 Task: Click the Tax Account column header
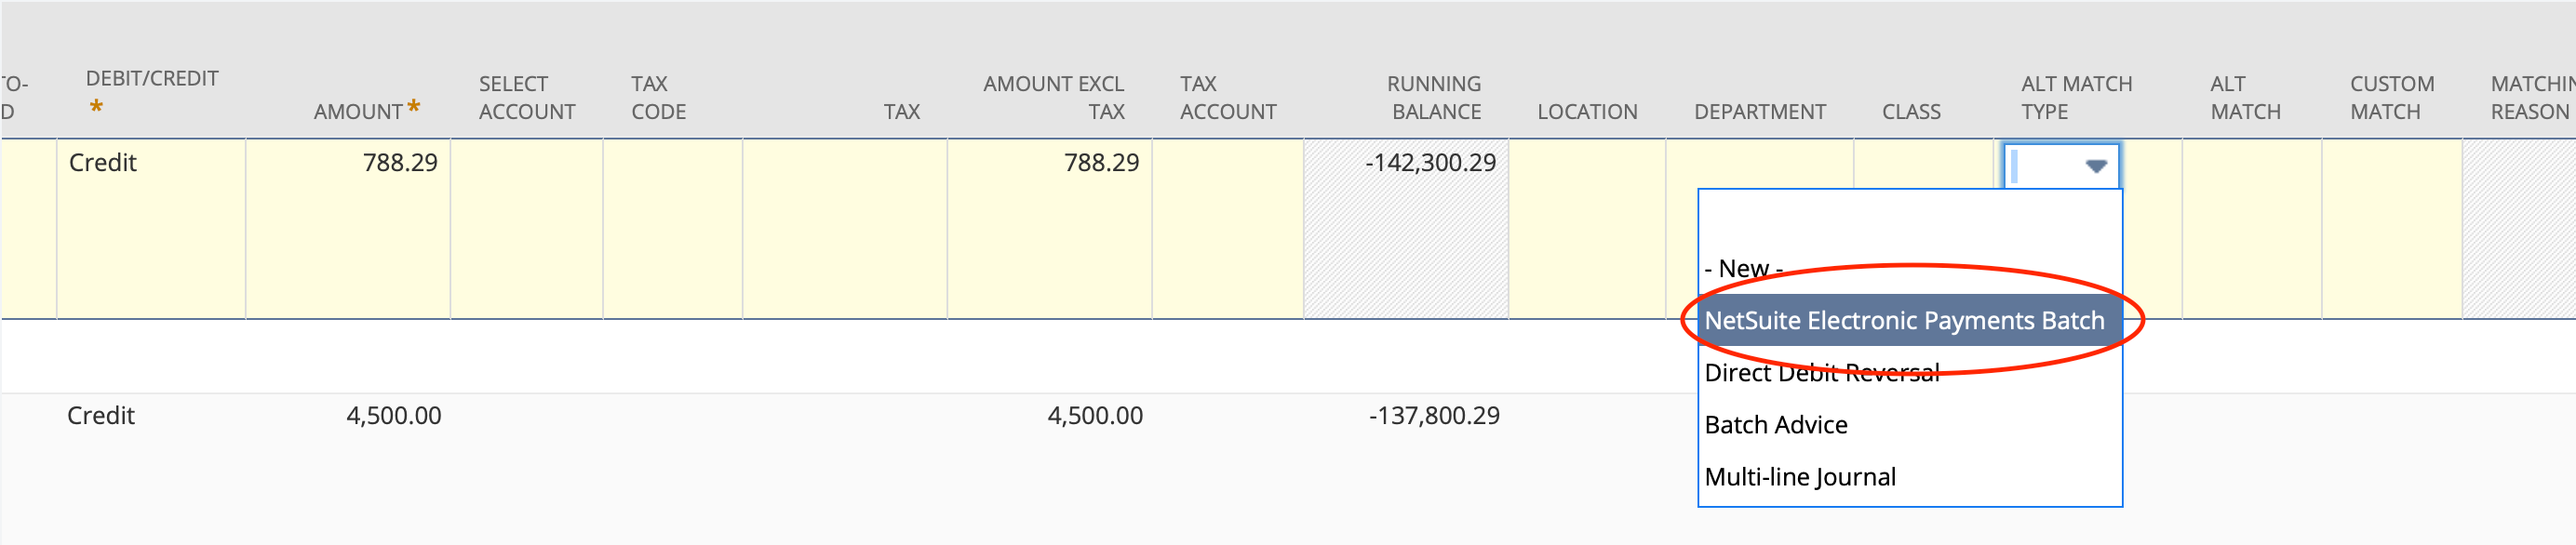pyautogui.click(x=1230, y=98)
